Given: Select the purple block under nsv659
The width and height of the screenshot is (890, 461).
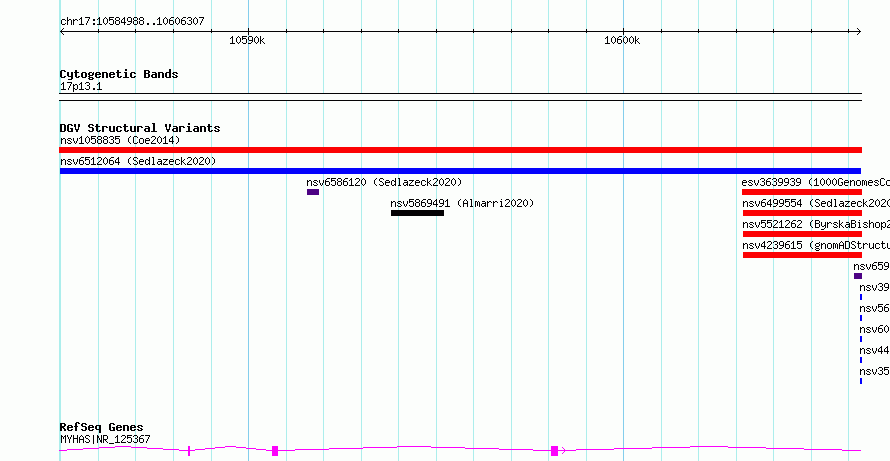Looking at the screenshot, I should pyautogui.click(x=858, y=276).
